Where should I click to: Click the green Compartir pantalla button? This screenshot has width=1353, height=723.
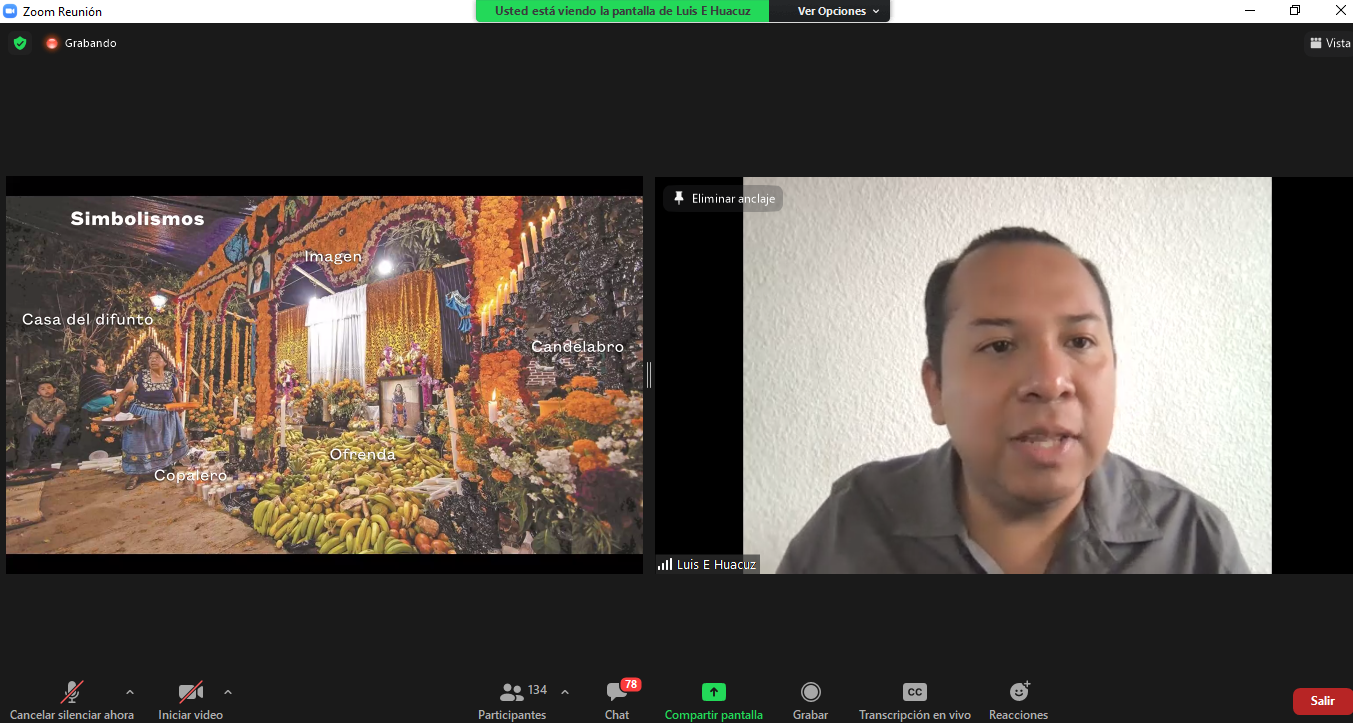click(x=714, y=701)
